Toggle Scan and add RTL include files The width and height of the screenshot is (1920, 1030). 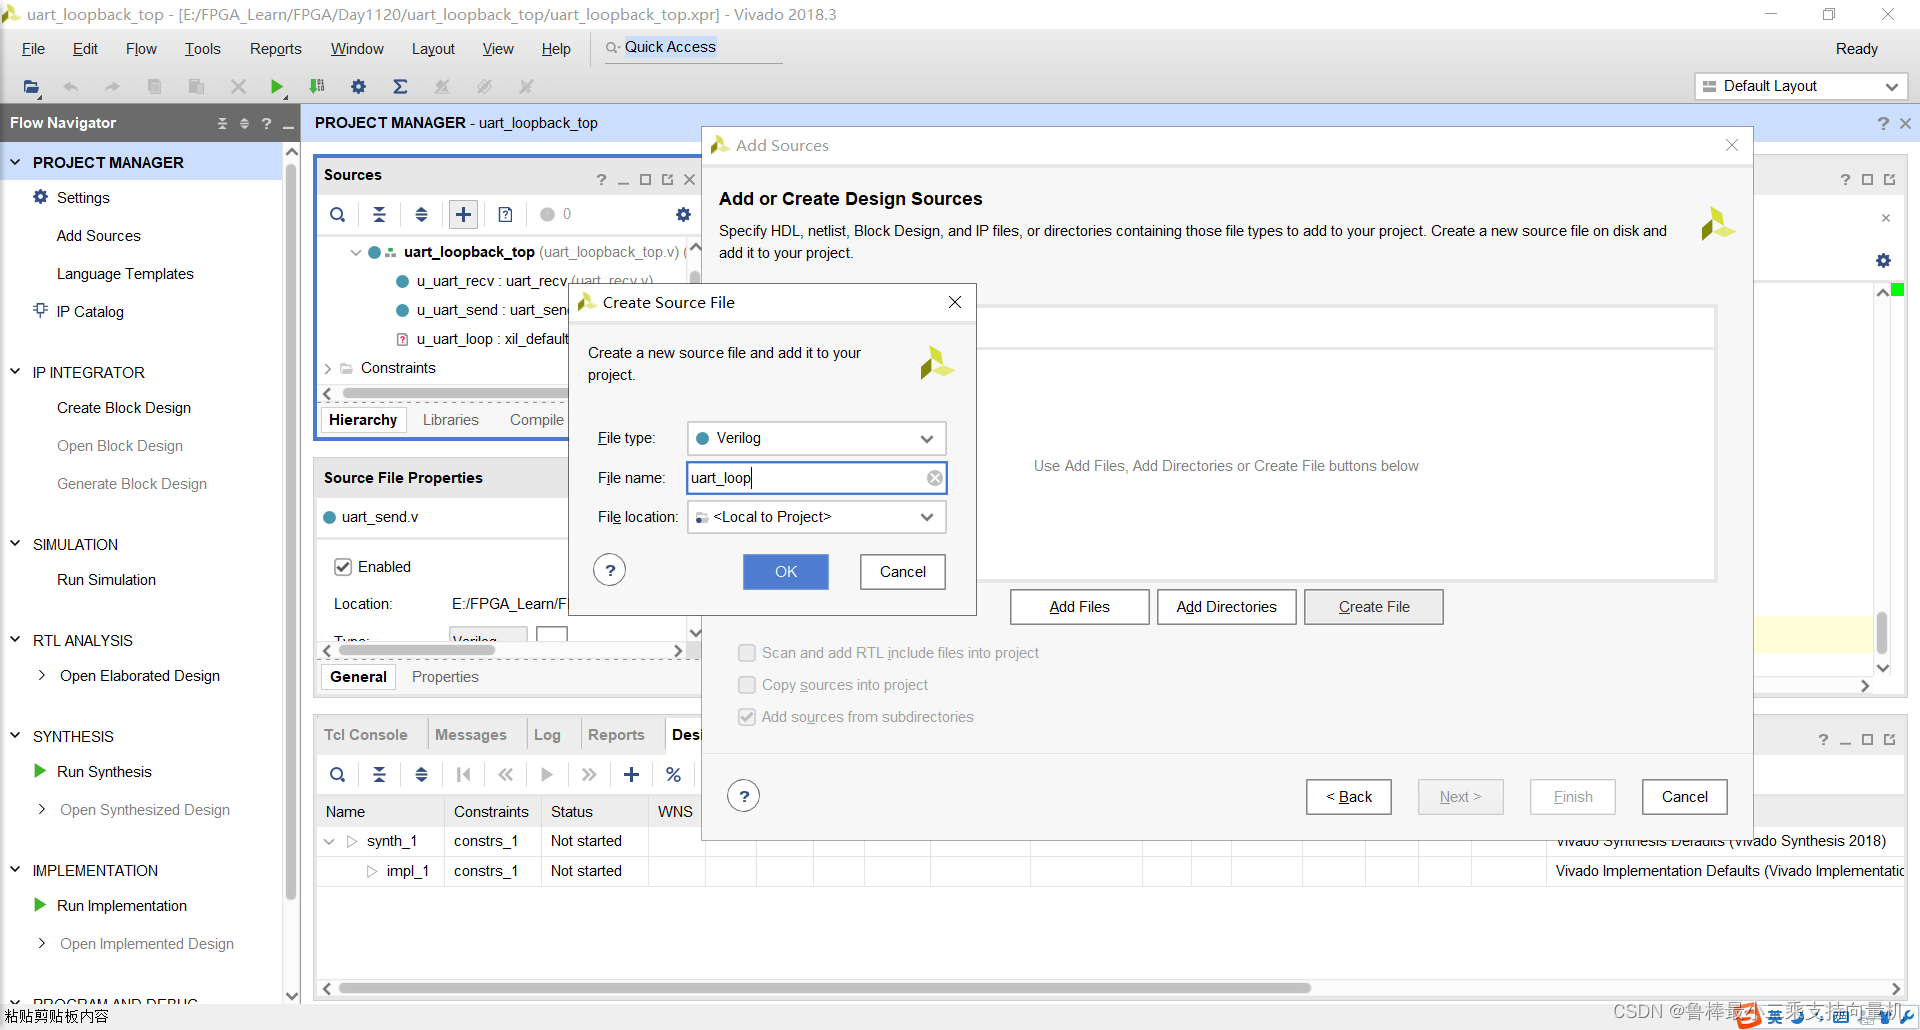(x=746, y=653)
